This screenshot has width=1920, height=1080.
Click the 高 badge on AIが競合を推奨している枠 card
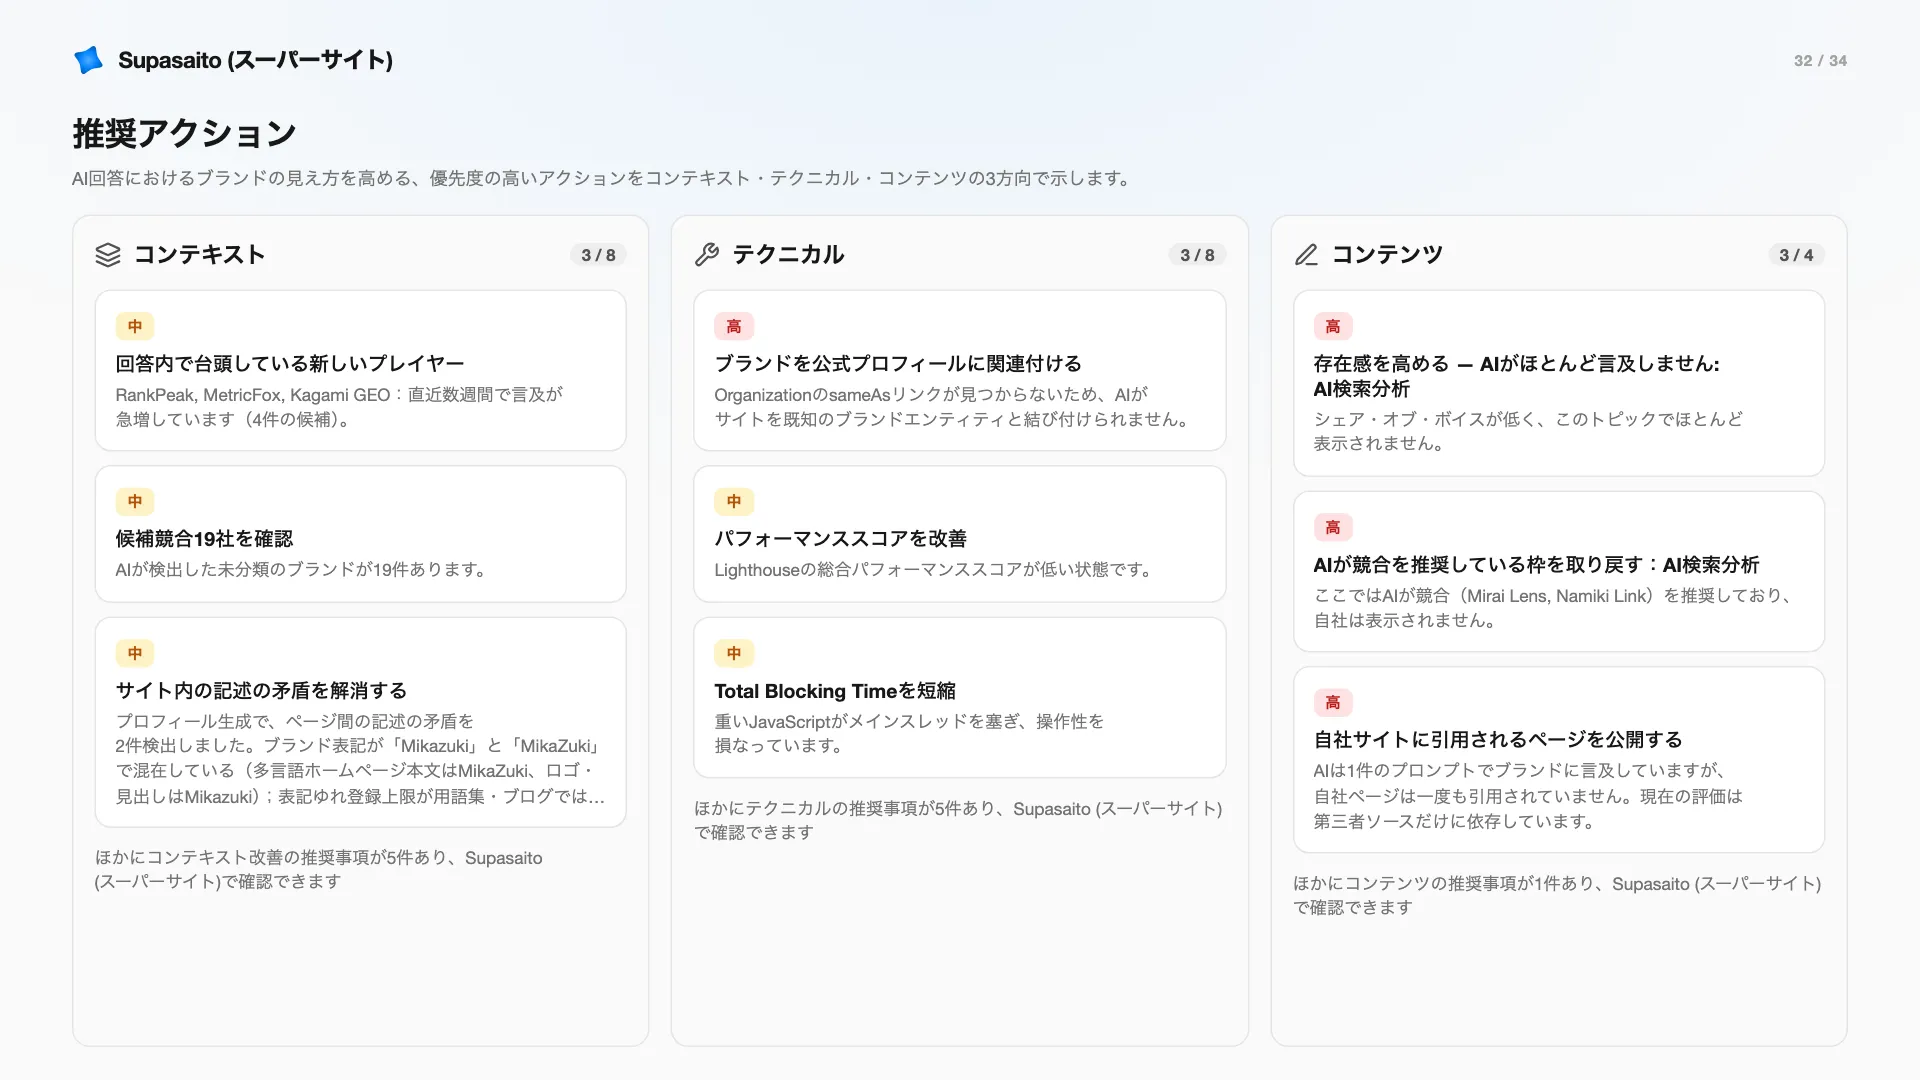[x=1333, y=527]
